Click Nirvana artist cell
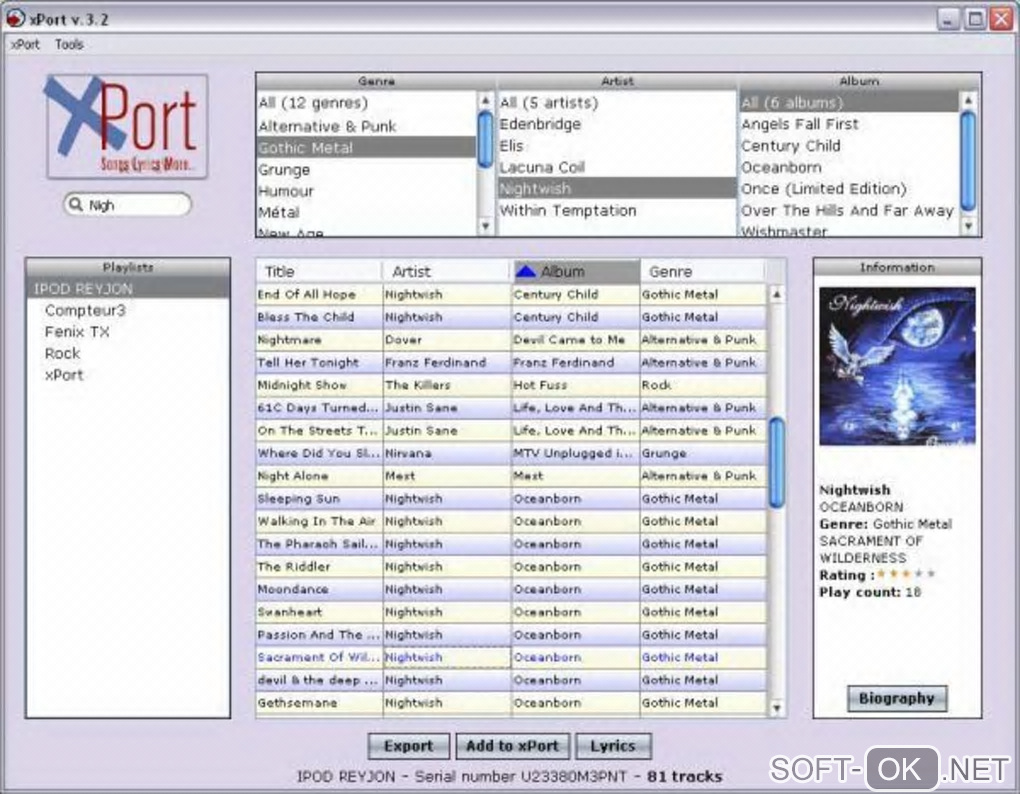Image resolution: width=1020 pixels, height=794 pixels. tap(447, 453)
